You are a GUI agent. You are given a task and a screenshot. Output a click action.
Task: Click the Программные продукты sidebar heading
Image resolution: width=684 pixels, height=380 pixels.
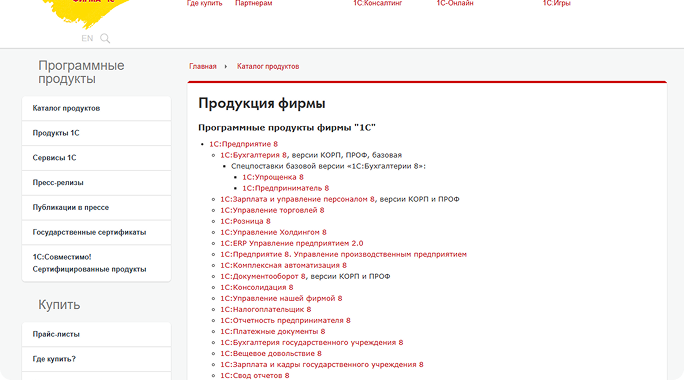coord(81,72)
